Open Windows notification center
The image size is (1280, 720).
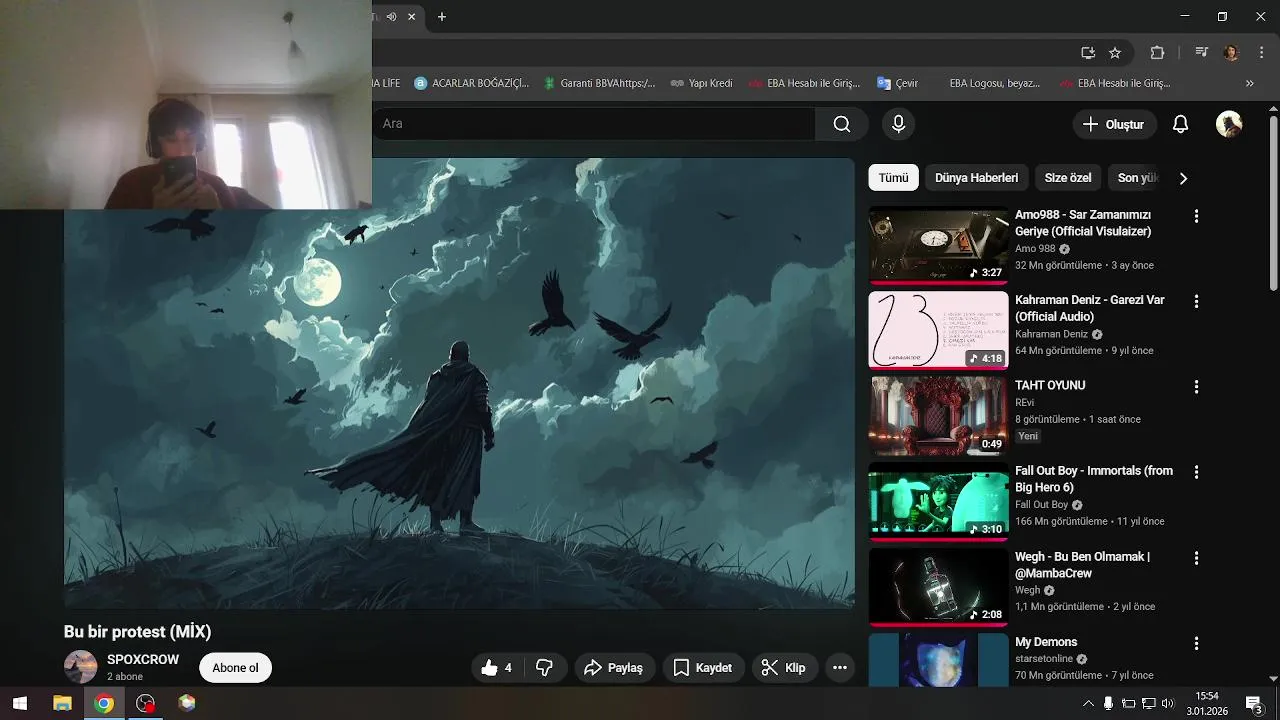tap(1254, 703)
